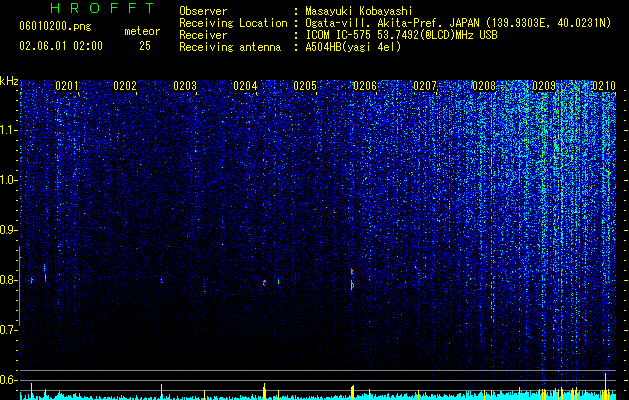629x400 pixels.
Task: Click the 0209 time marker
Action: (544, 85)
